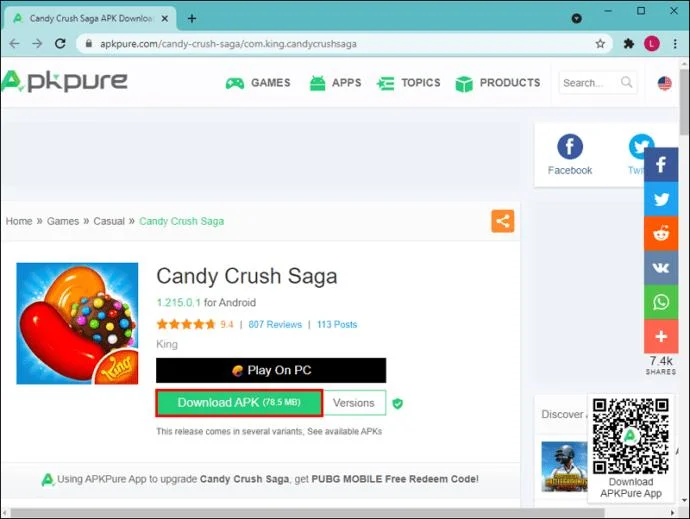The height and width of the screenshot is (519, 690).
Task: Open the TOPICS menu
Action: (409, 83)
